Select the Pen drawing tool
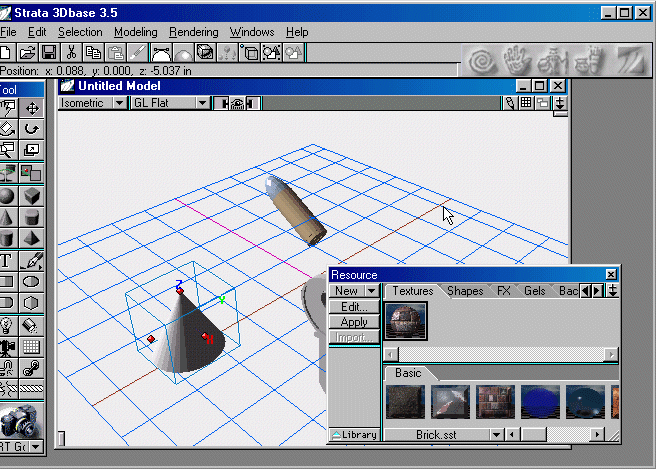656x469 pixels. [32, 261]
